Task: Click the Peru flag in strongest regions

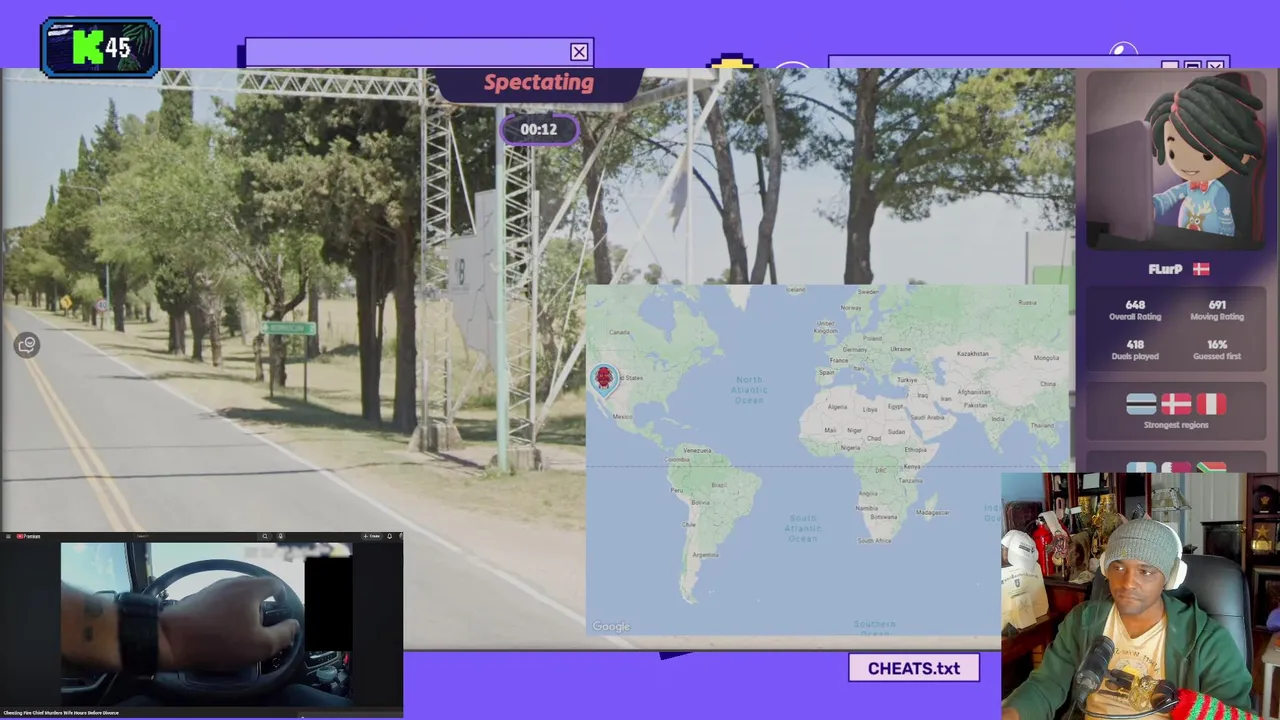Action: coord(1211,404)
